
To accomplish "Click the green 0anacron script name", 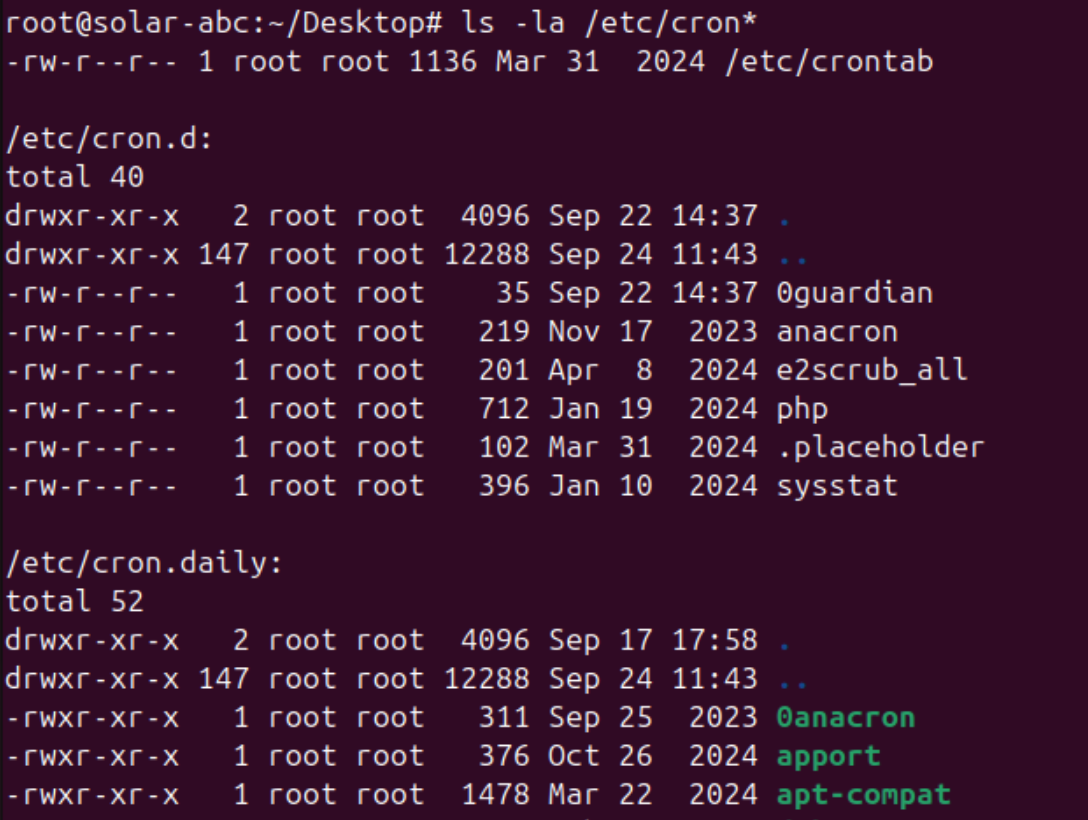I will pyautogui.click(x=845, y=718).
